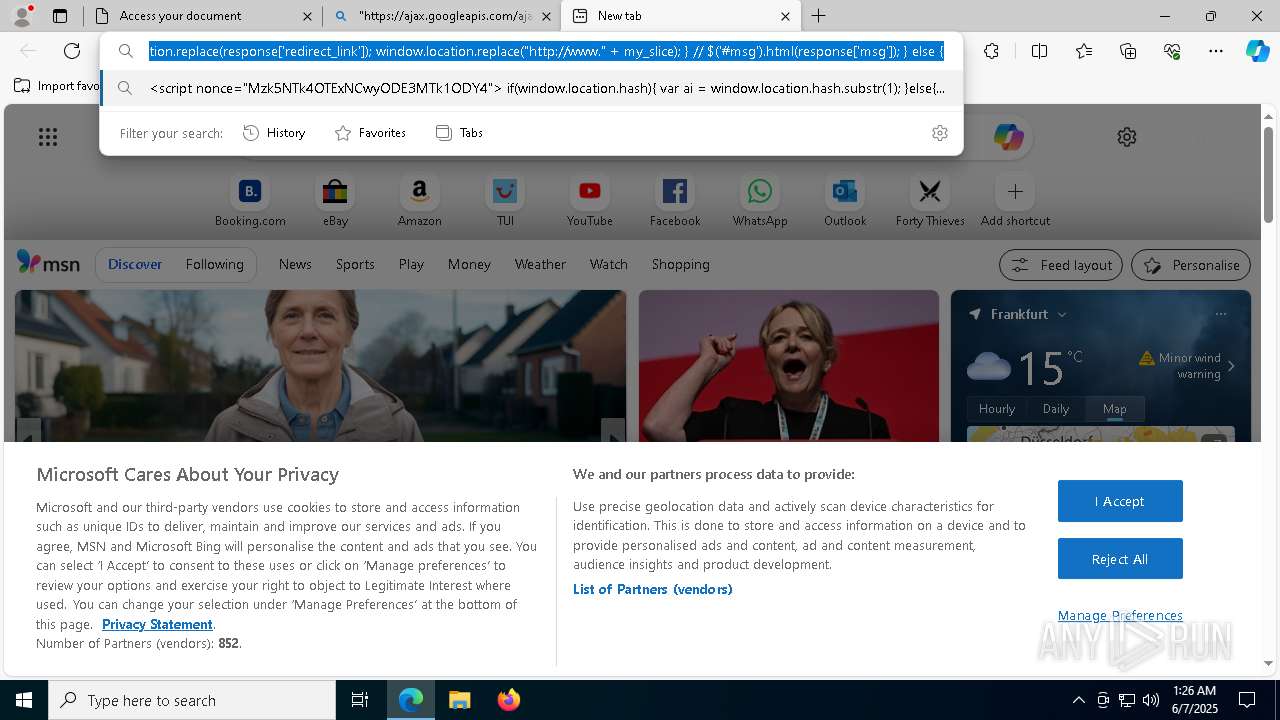
Task: Open the apps grid launcher
Action: click(48, 137)
